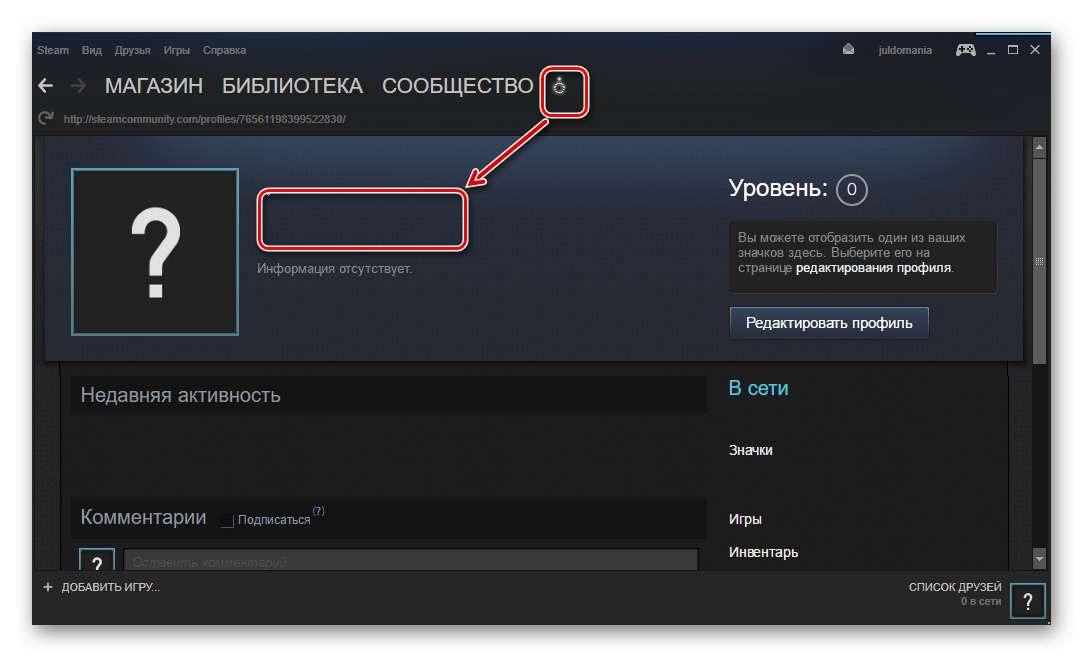This screenshot has height=657, width=1083.
Task: Click the Уровень label
Action: click(x=778, y=188)
